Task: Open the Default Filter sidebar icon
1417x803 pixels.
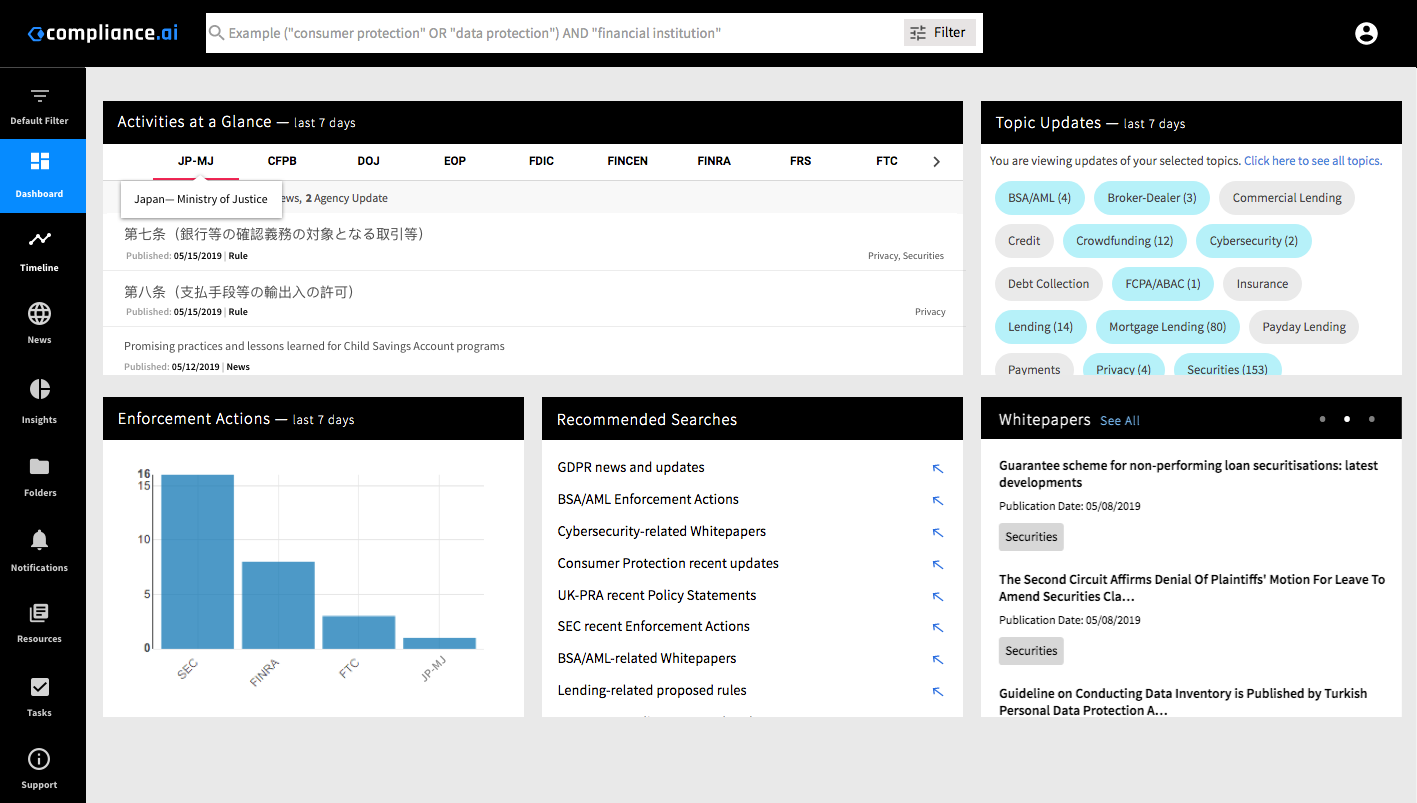Action: coord(39,97)
